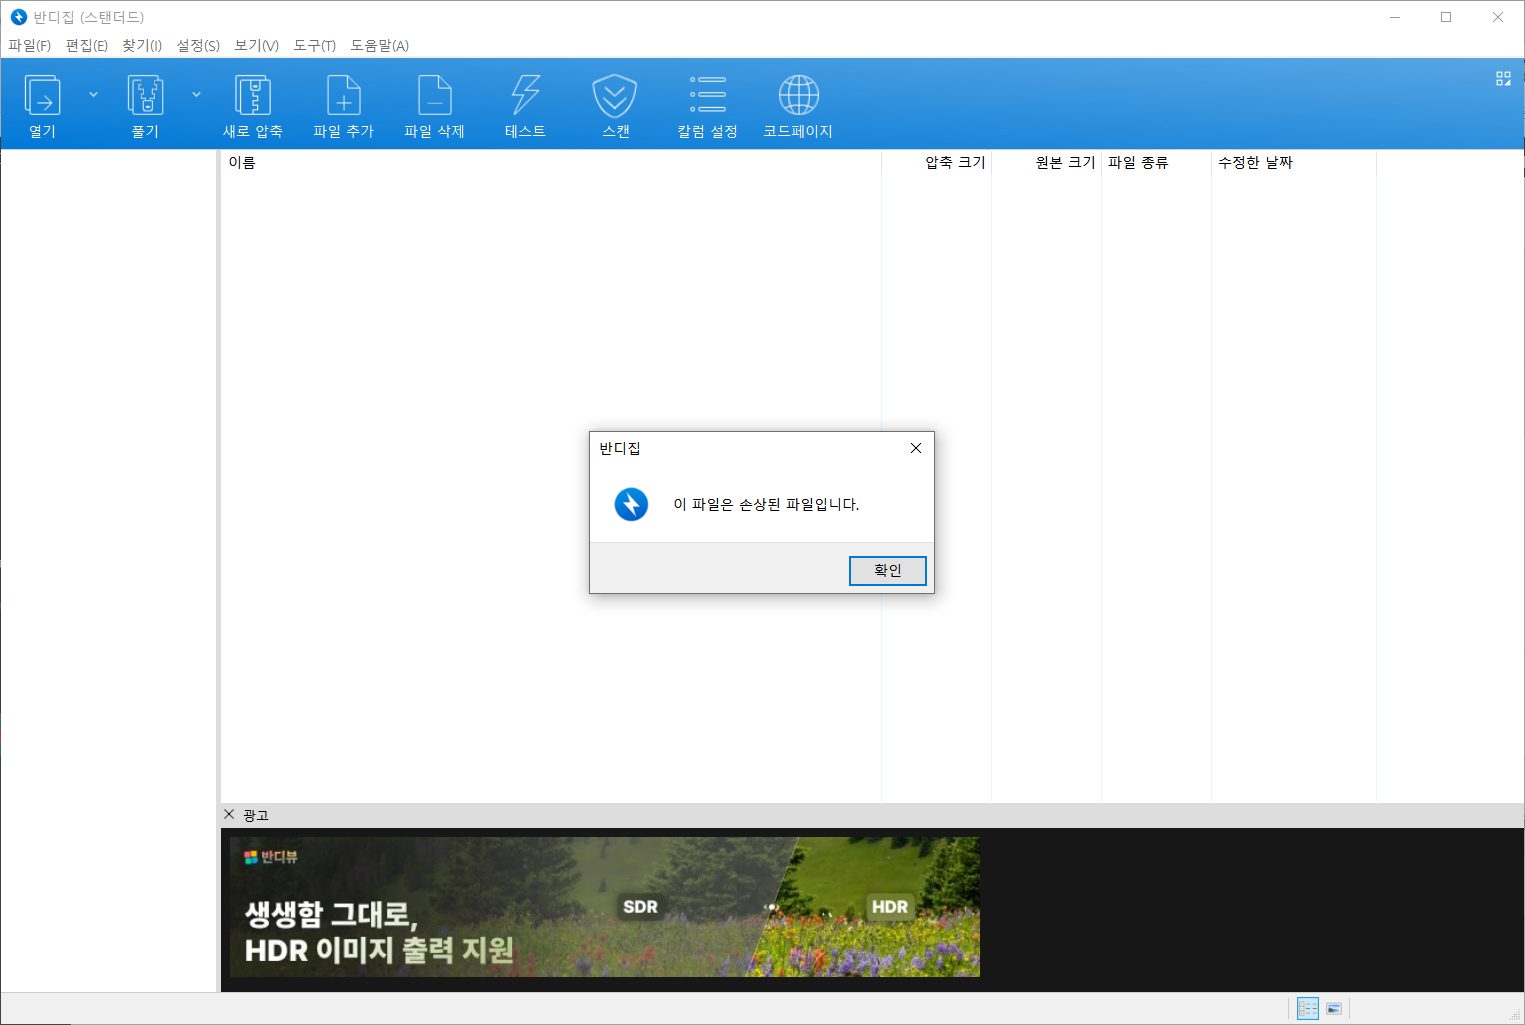Image resolution: width=1525 pixels, height=1025 pixels.
Task: Close the 반디집 error dialog
Action: point(916,448)
